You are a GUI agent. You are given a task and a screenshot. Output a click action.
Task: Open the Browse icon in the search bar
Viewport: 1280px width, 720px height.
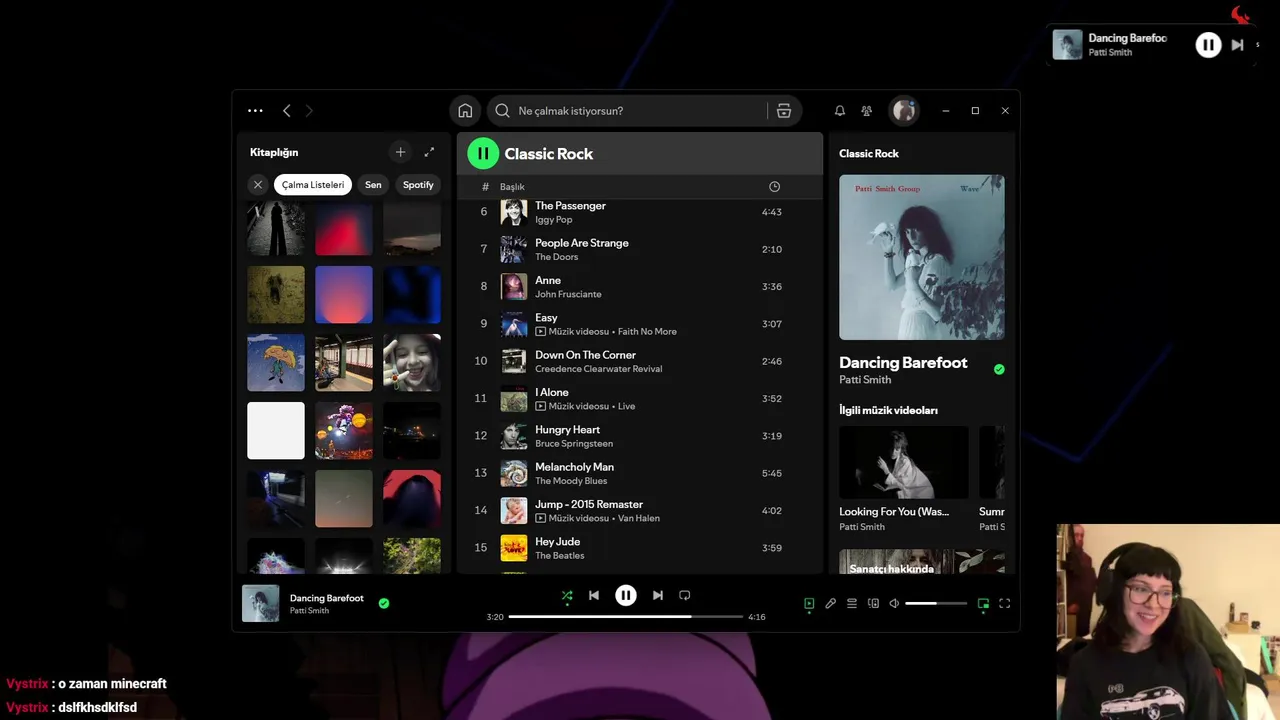pyautogui.click(x=784, y=111)
